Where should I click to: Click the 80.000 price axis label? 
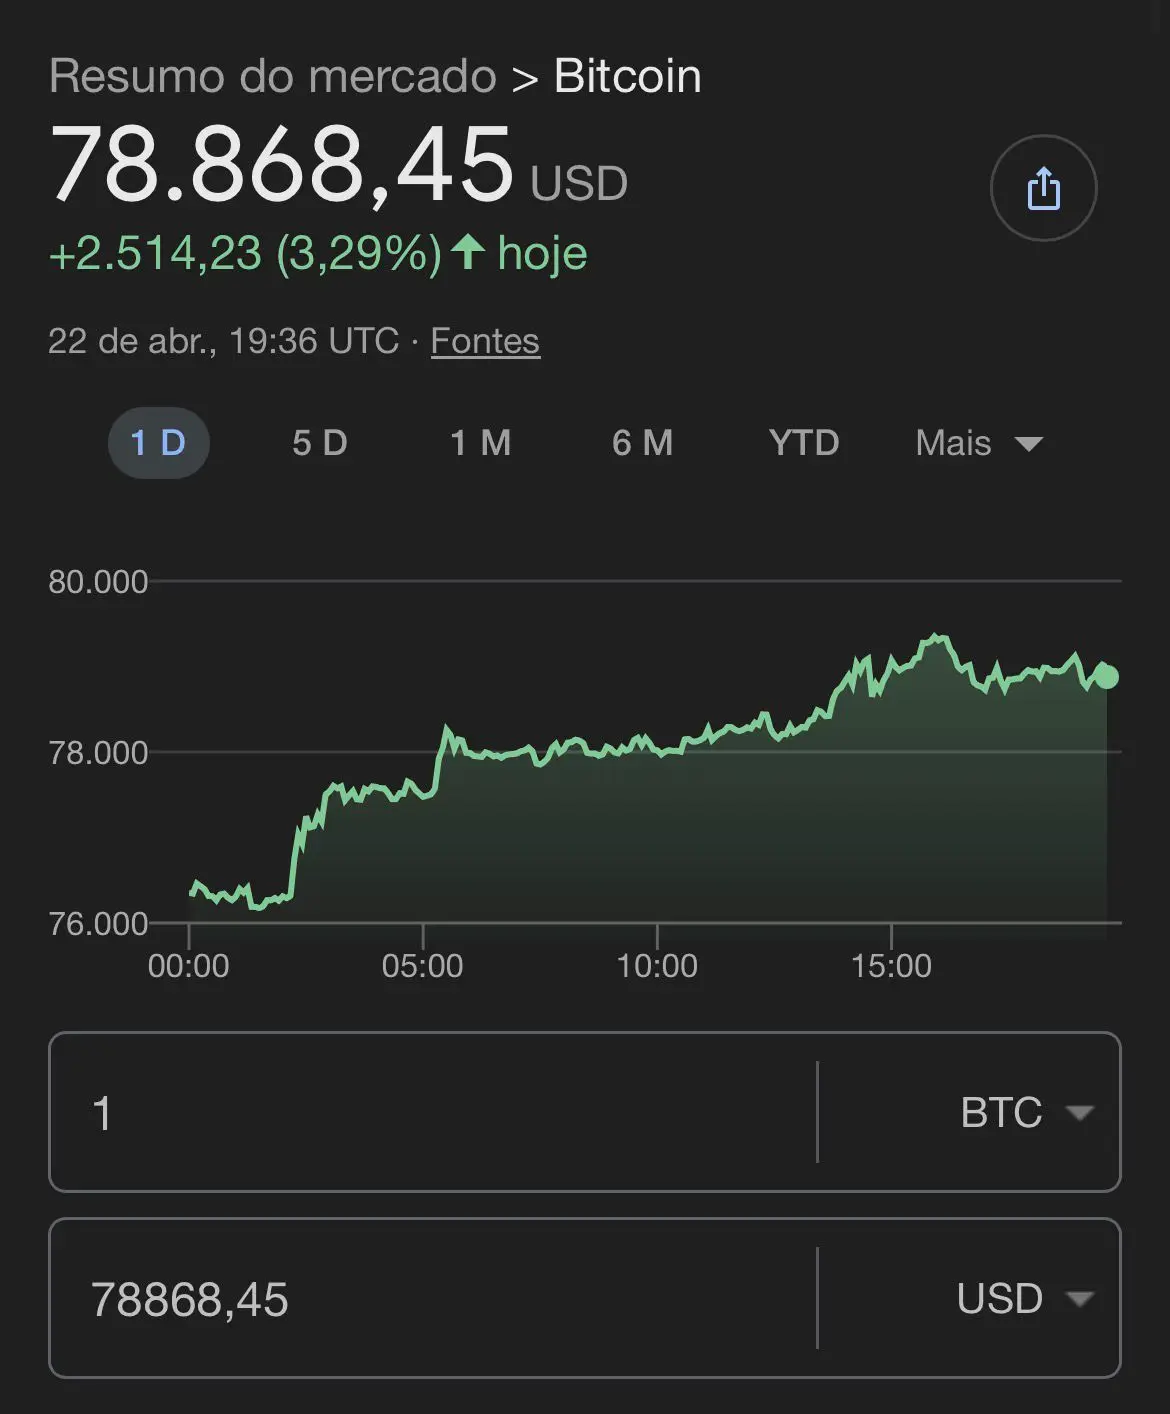(x=98, y=581)
